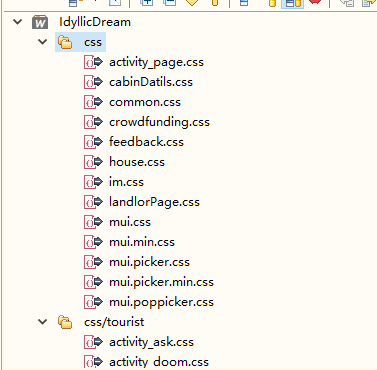
Task: Collapse the css/tourist folder chevron
Action: (43, 322)
